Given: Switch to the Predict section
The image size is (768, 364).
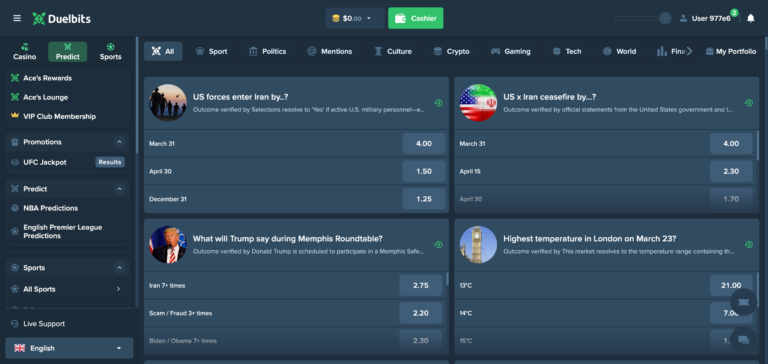Looking at the screenshot, I should [68, 52].
